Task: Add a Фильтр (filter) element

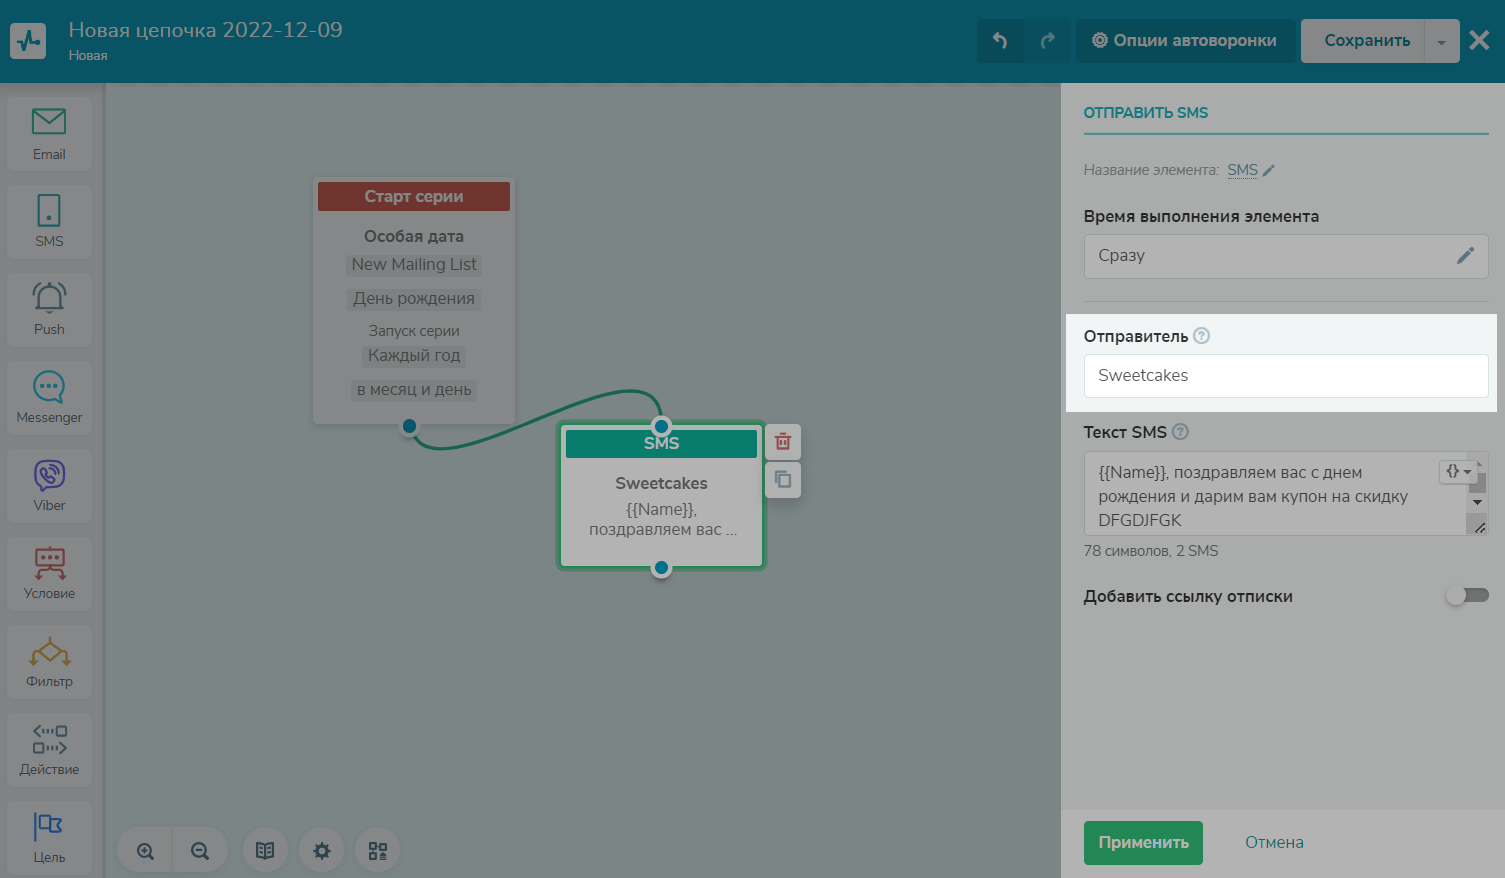Action: tap(49, 662)
